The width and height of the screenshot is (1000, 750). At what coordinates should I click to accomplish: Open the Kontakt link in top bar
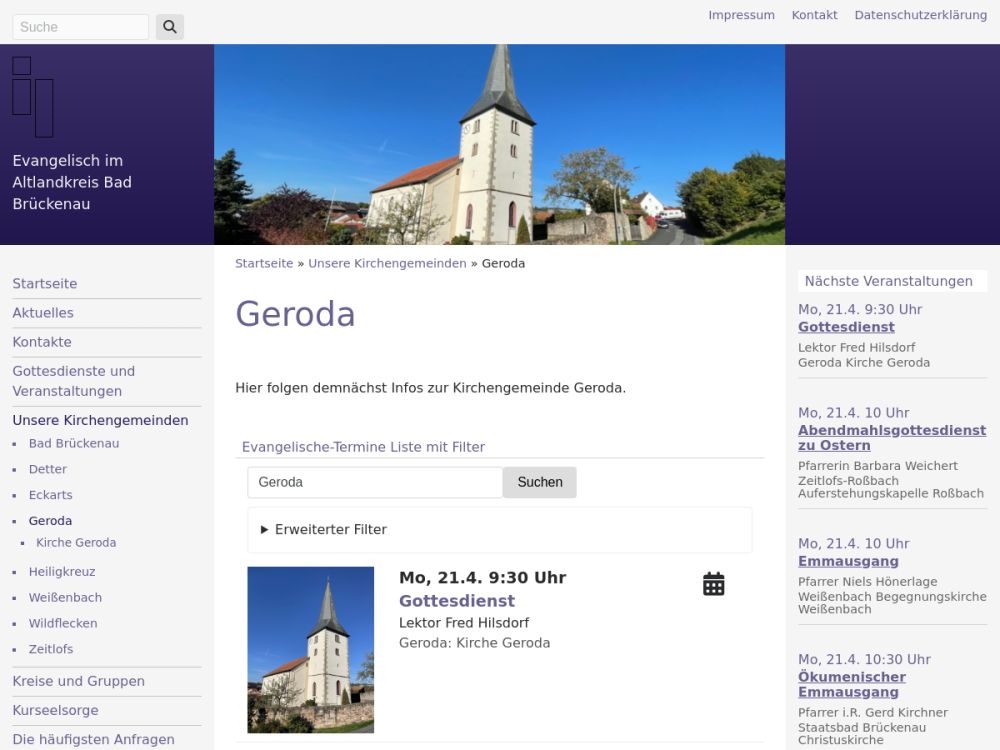click(814, 15)
